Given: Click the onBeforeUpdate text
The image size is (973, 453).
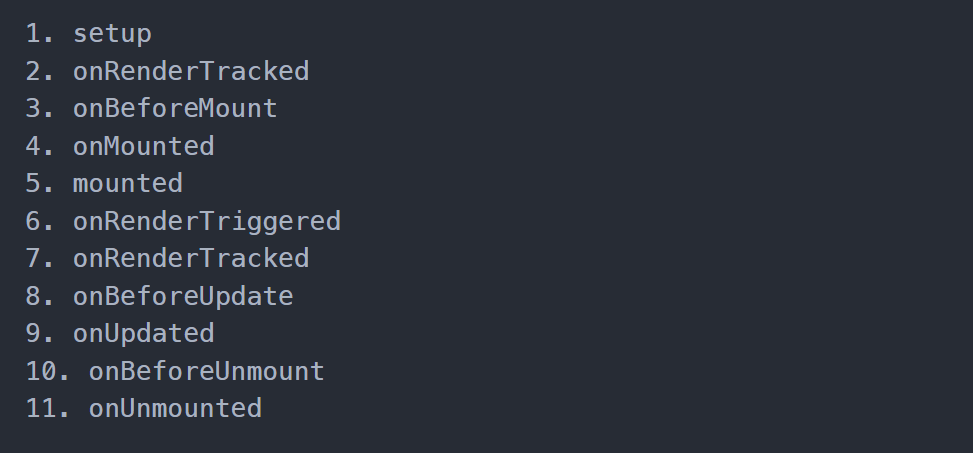Looking at the screenshot, I should tap(183, 296).
